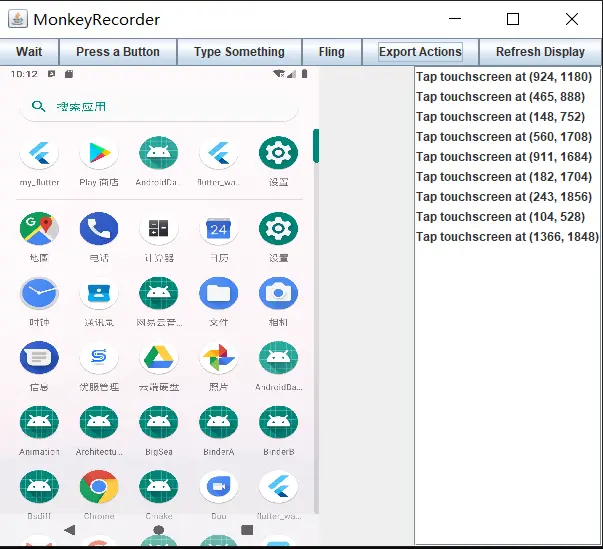Screen dimensions: 603x549
Task: Open the Google Drive app icon
Action: 159,358
